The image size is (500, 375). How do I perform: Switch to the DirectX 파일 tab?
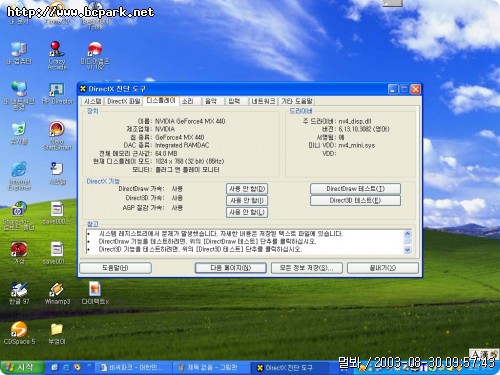[x=124, y=101]
